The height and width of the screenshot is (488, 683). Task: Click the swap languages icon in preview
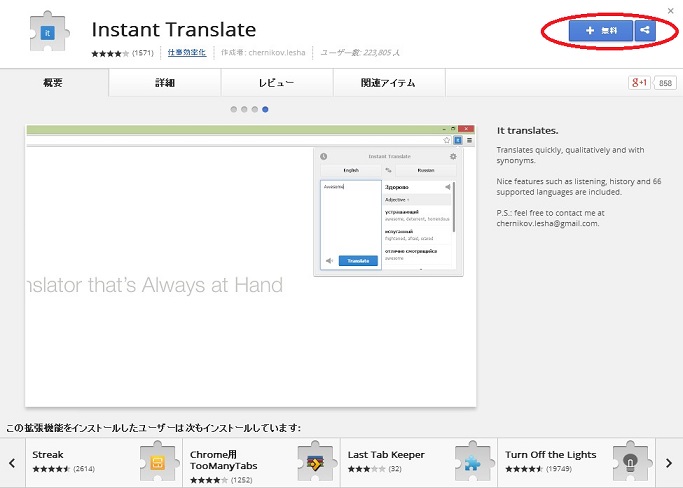click(x=389, y=170)
